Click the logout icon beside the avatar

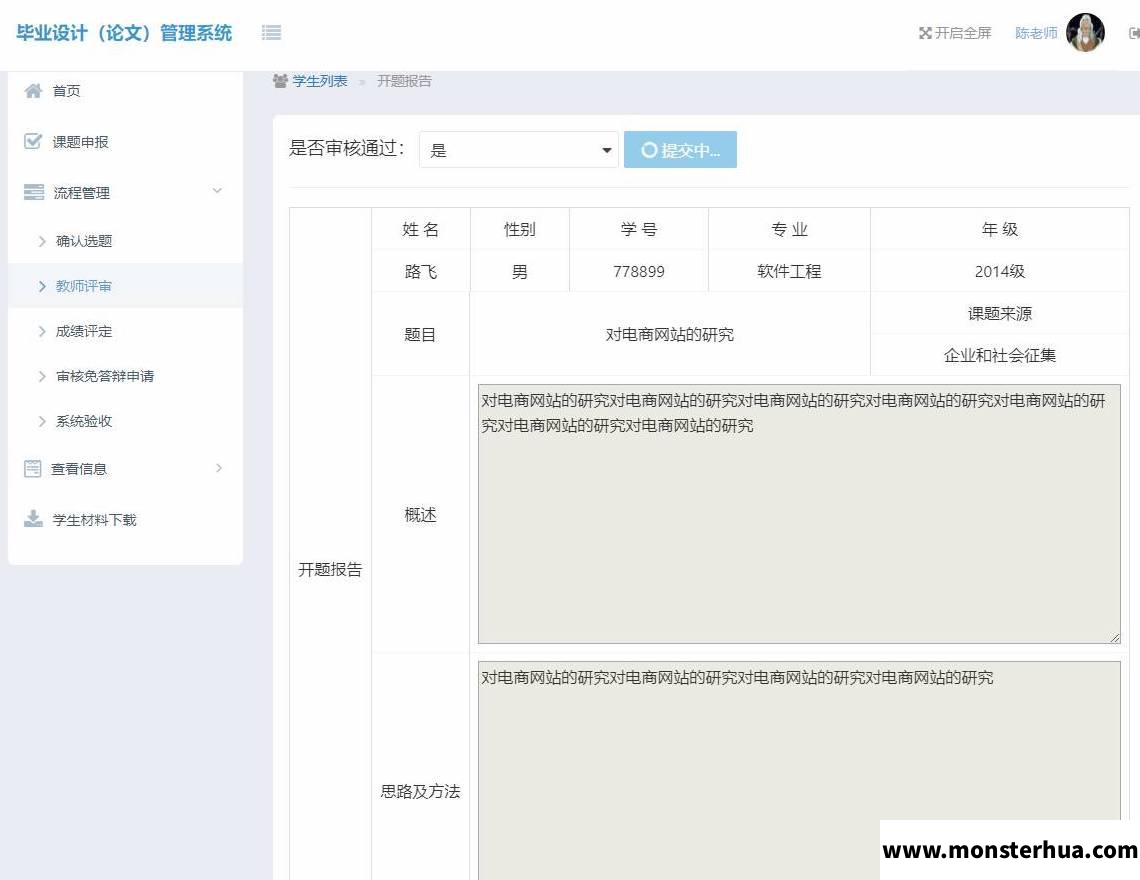coord(1134,33)
